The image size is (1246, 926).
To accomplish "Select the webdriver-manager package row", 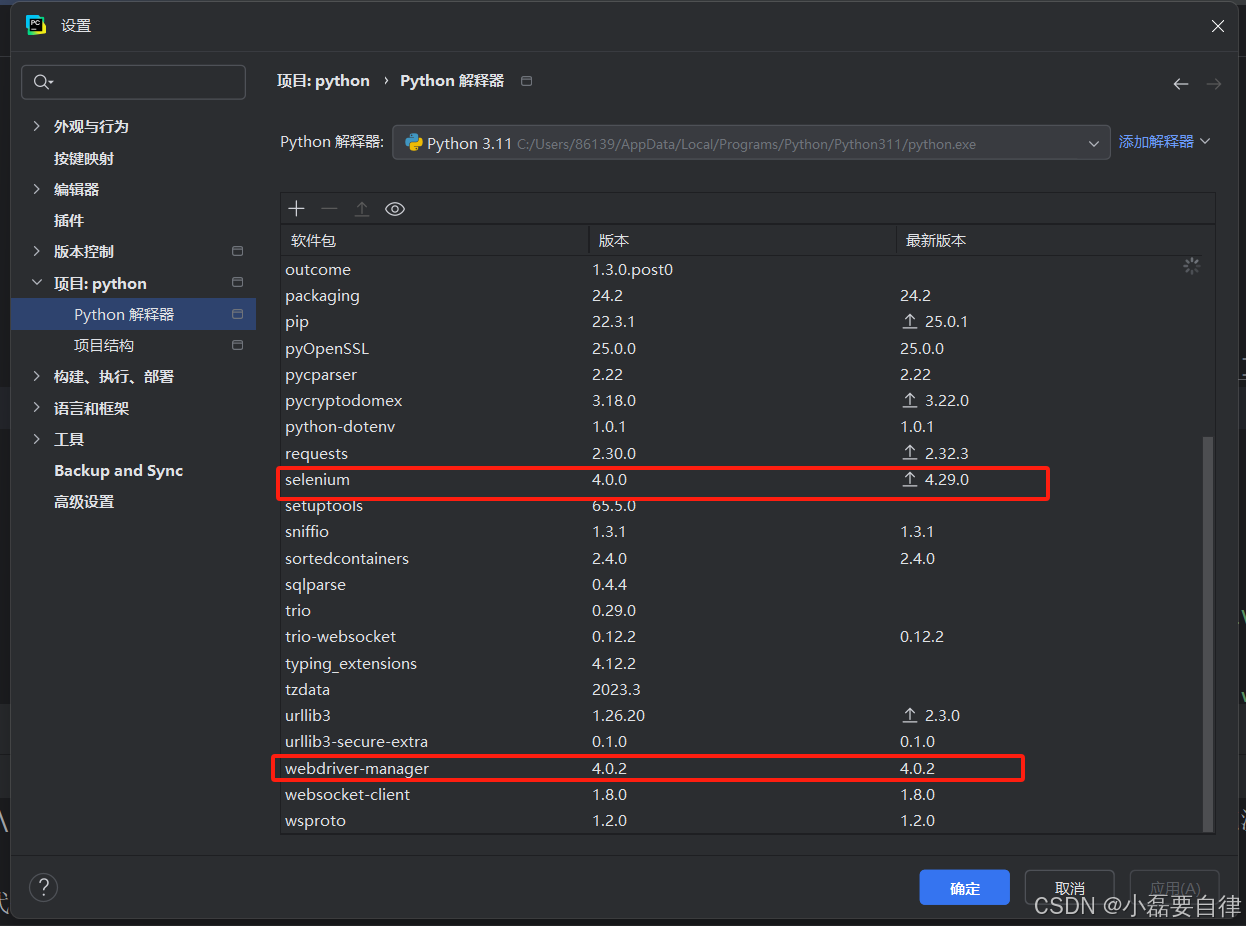I will coord(741,768).
